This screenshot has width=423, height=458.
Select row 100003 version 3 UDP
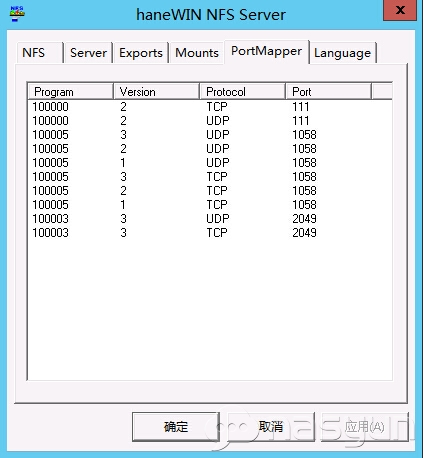click(210, 219)
